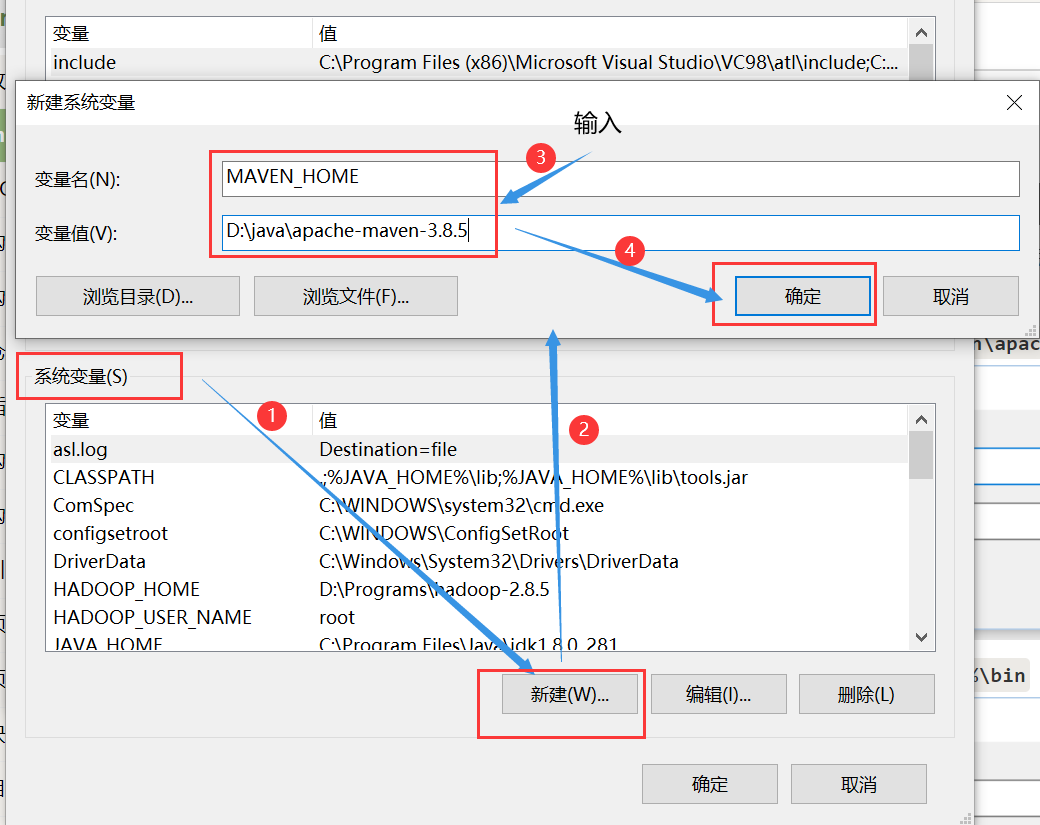Click the system variables scrollbar thumb
Image resolution: width=1040 pixels, height=825 pixels.
click(x=921, y=455)
